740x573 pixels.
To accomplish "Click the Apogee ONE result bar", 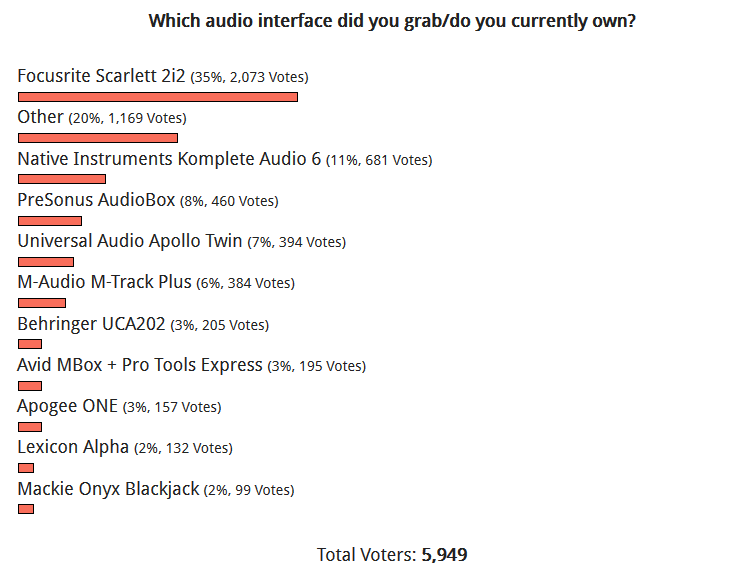I will click(x=30, y=427).
